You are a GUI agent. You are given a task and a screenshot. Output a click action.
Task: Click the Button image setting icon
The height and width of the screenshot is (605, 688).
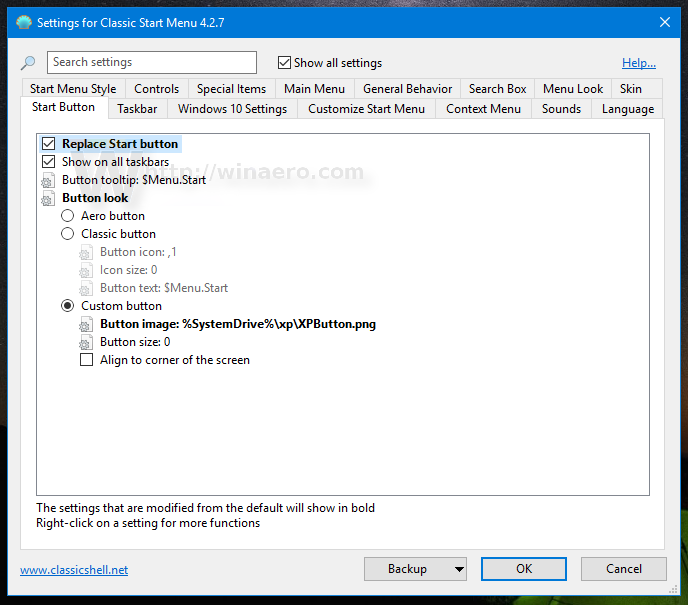pos(86,324)
